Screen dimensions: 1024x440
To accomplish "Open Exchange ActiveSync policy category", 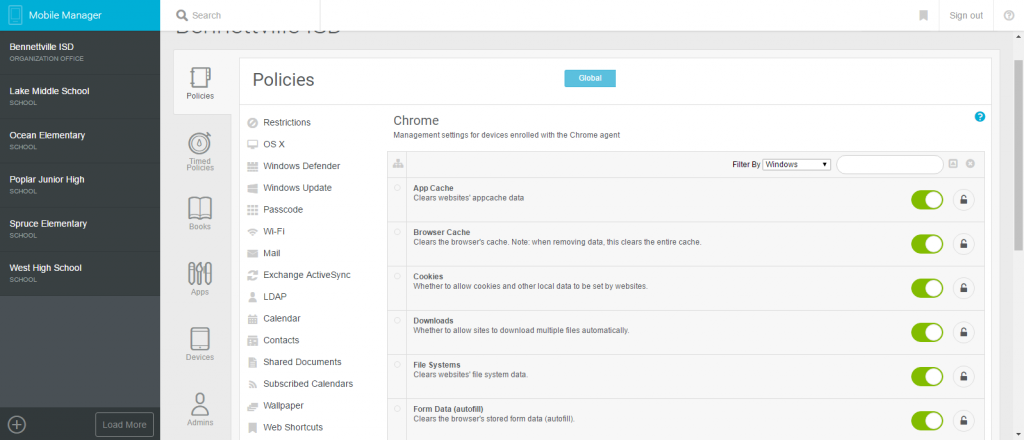I will coord(307,275).
